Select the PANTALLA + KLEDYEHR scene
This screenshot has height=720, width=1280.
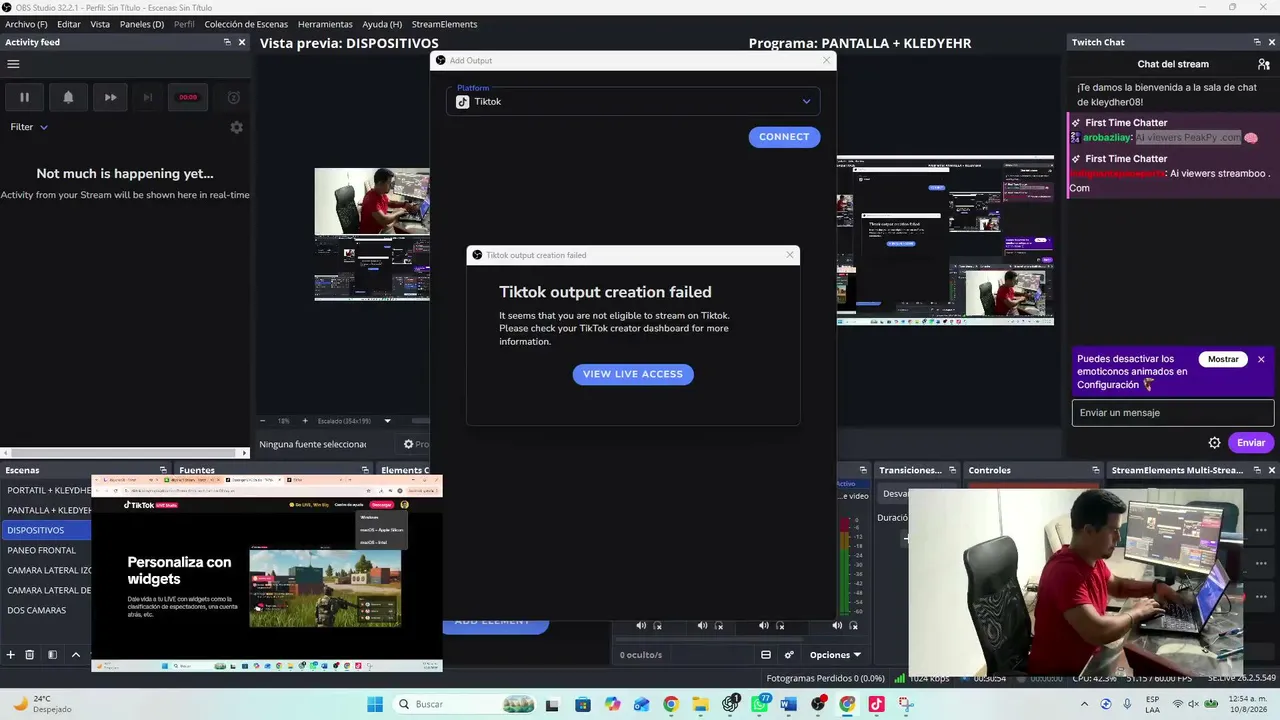tap(47, 510)
